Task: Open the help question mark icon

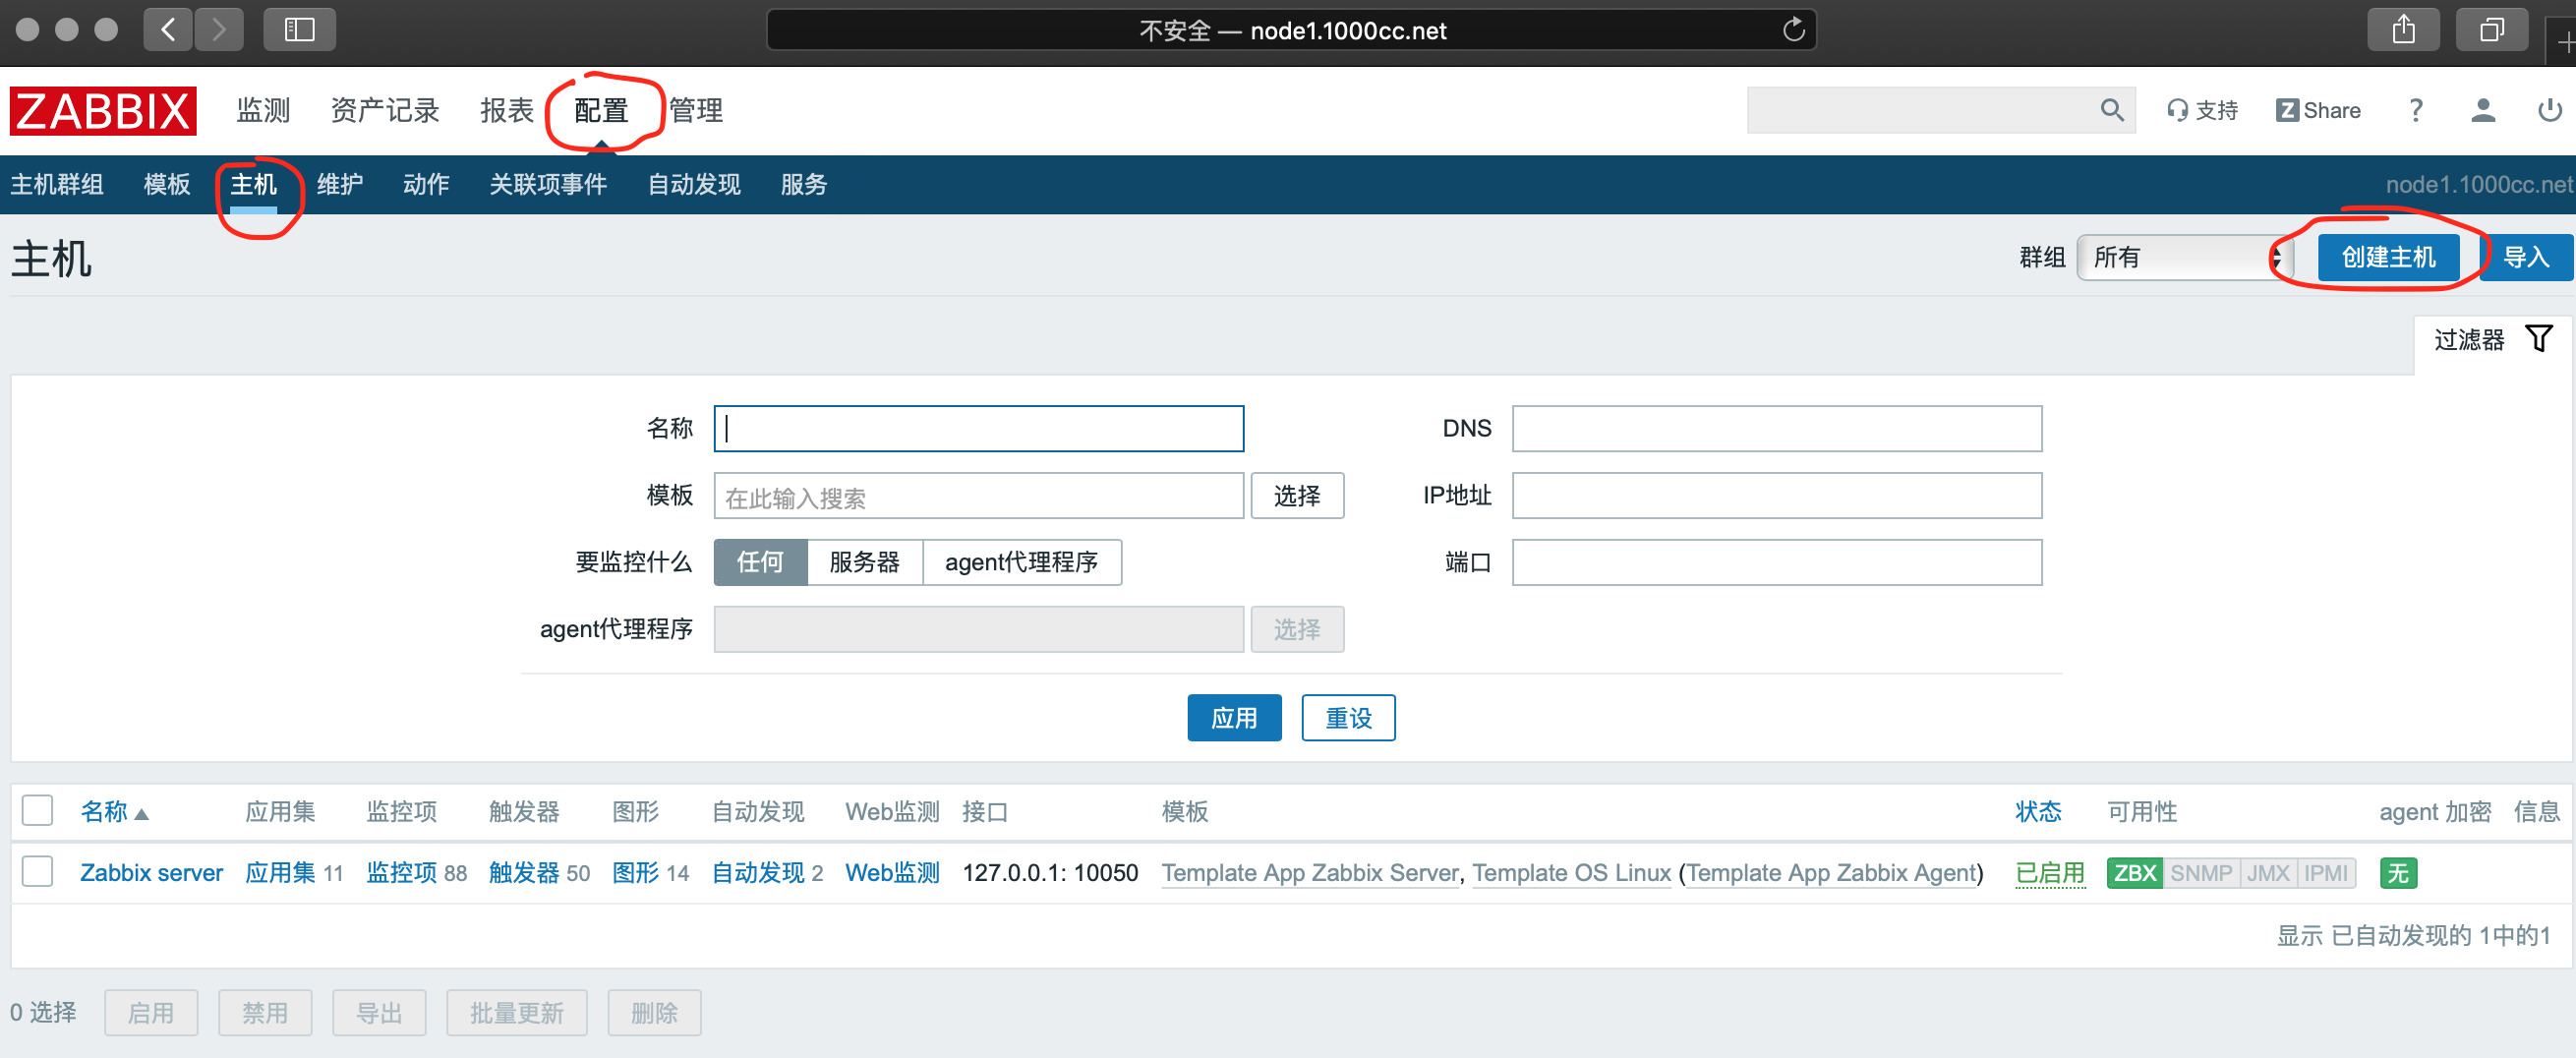Action: [x=2415, y=110]
